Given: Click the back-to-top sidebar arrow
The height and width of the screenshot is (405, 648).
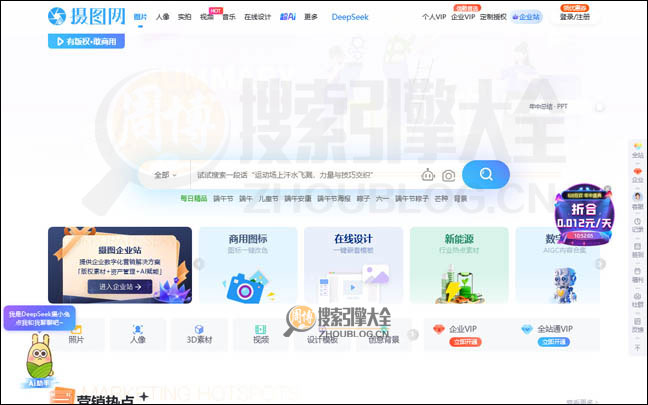Looking at the screenshot, I should click(638, 348).
